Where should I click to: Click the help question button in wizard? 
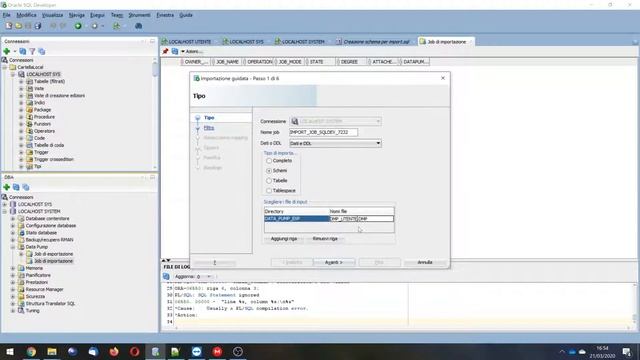214,262
